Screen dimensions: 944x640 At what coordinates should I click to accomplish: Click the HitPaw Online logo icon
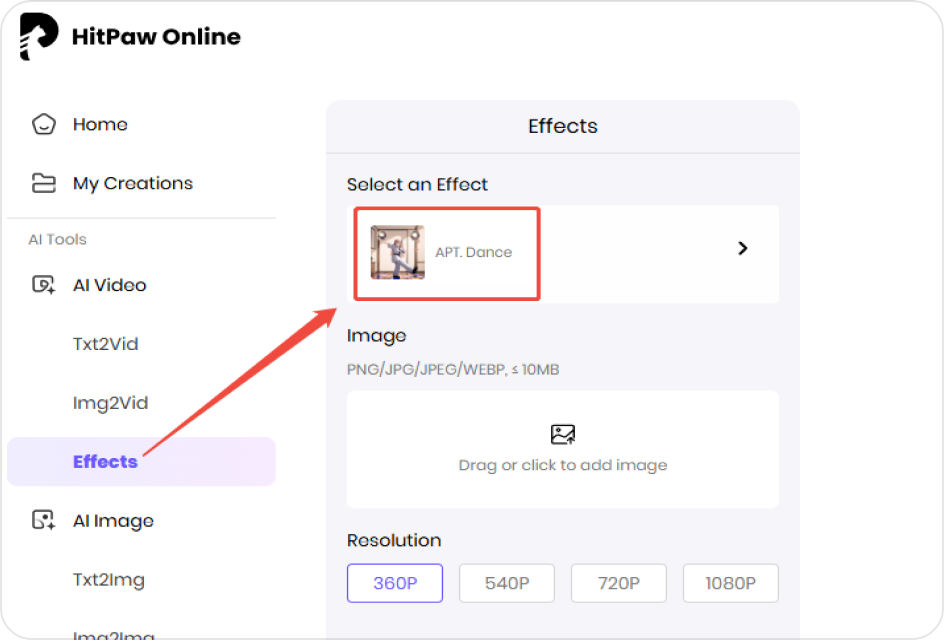point(39,37)
